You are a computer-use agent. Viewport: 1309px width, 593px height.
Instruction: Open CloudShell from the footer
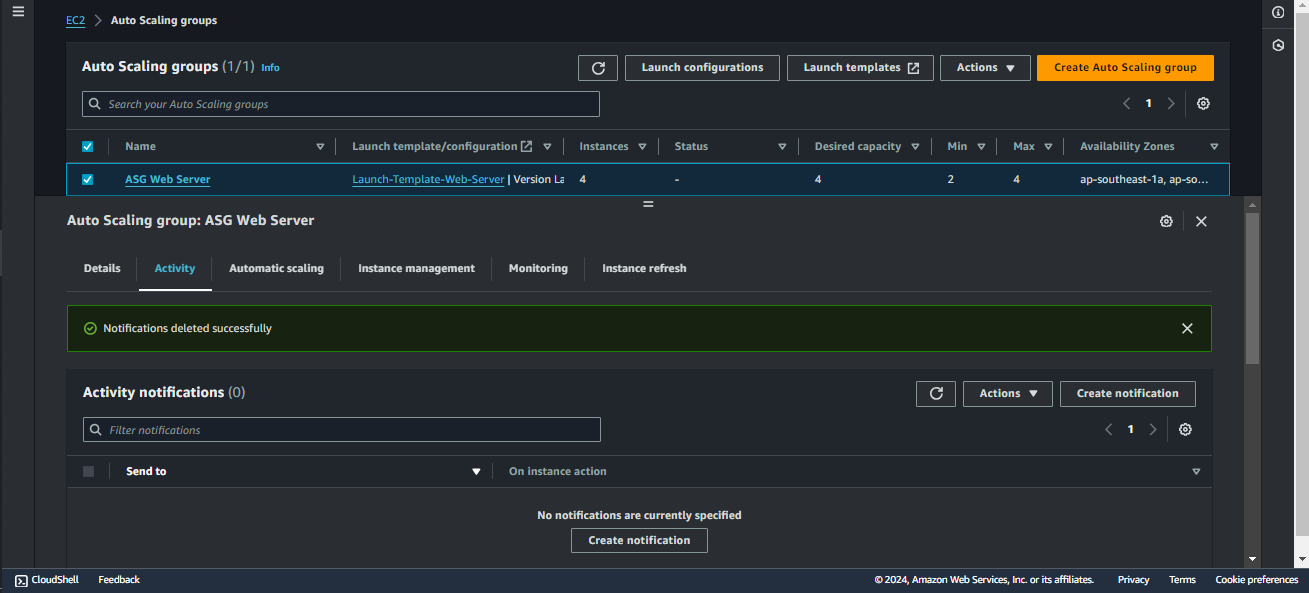point(47,580)
